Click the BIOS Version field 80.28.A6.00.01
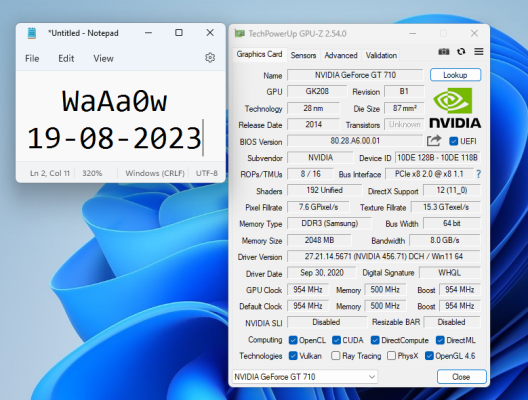Screen dimensions: 528x400 point(355,141)
